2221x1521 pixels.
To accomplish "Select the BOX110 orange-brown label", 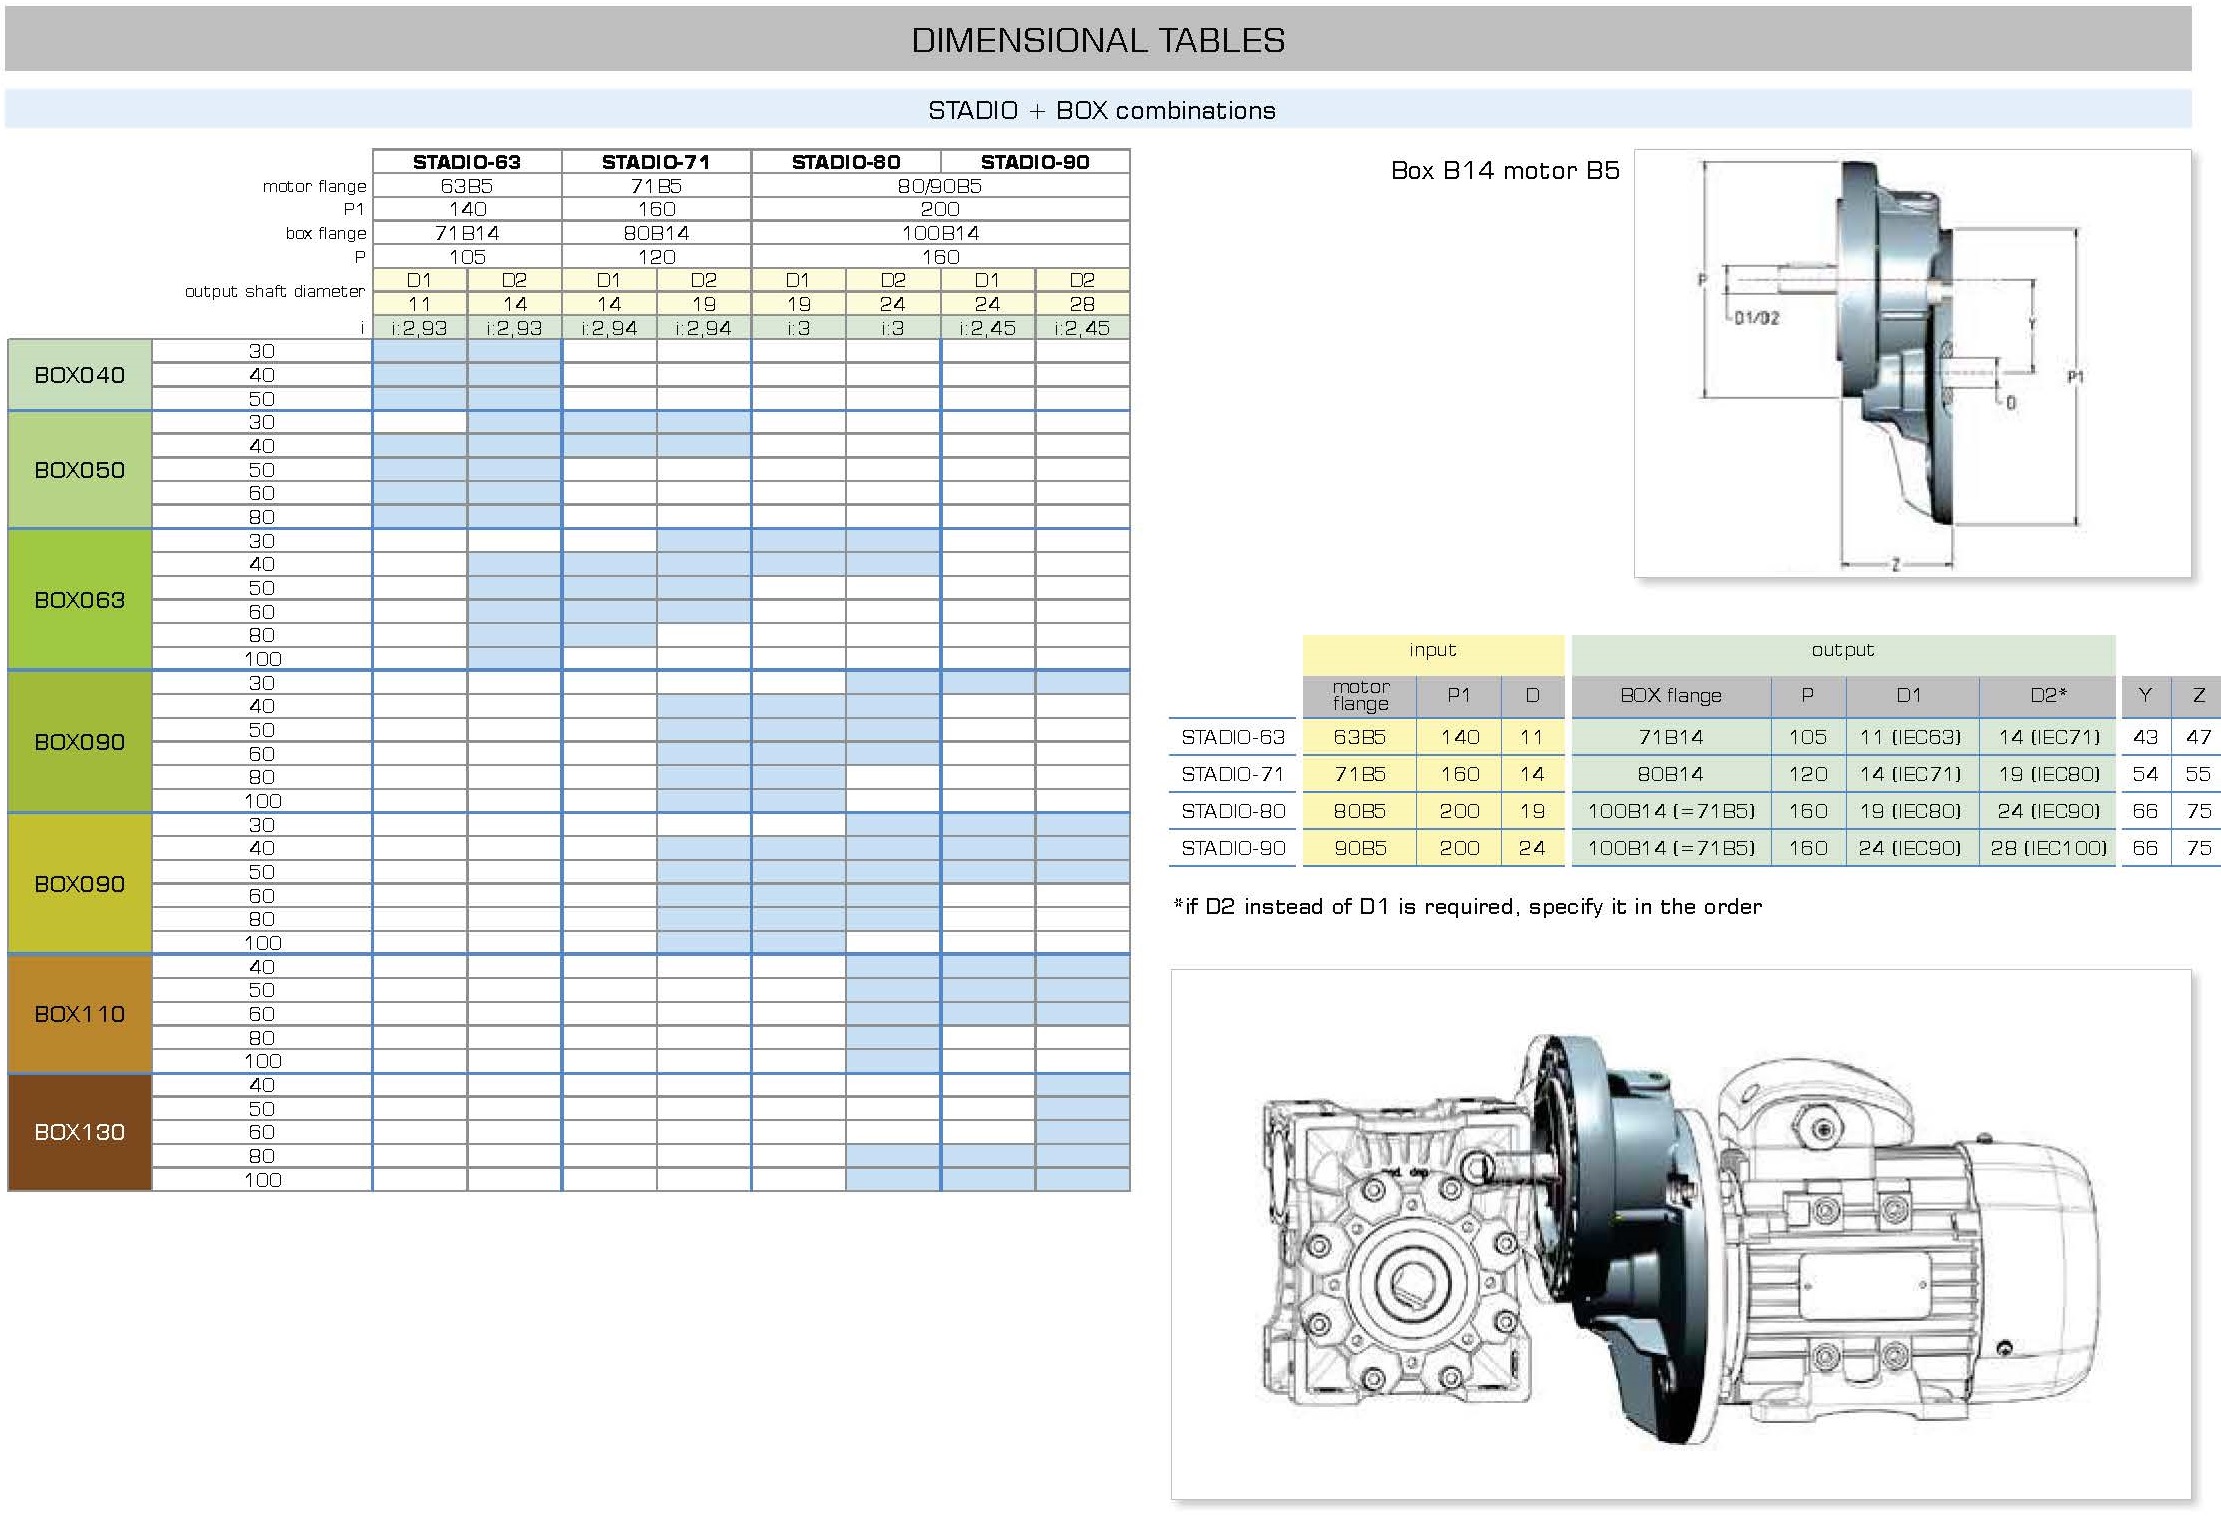I will (80, 1014).
